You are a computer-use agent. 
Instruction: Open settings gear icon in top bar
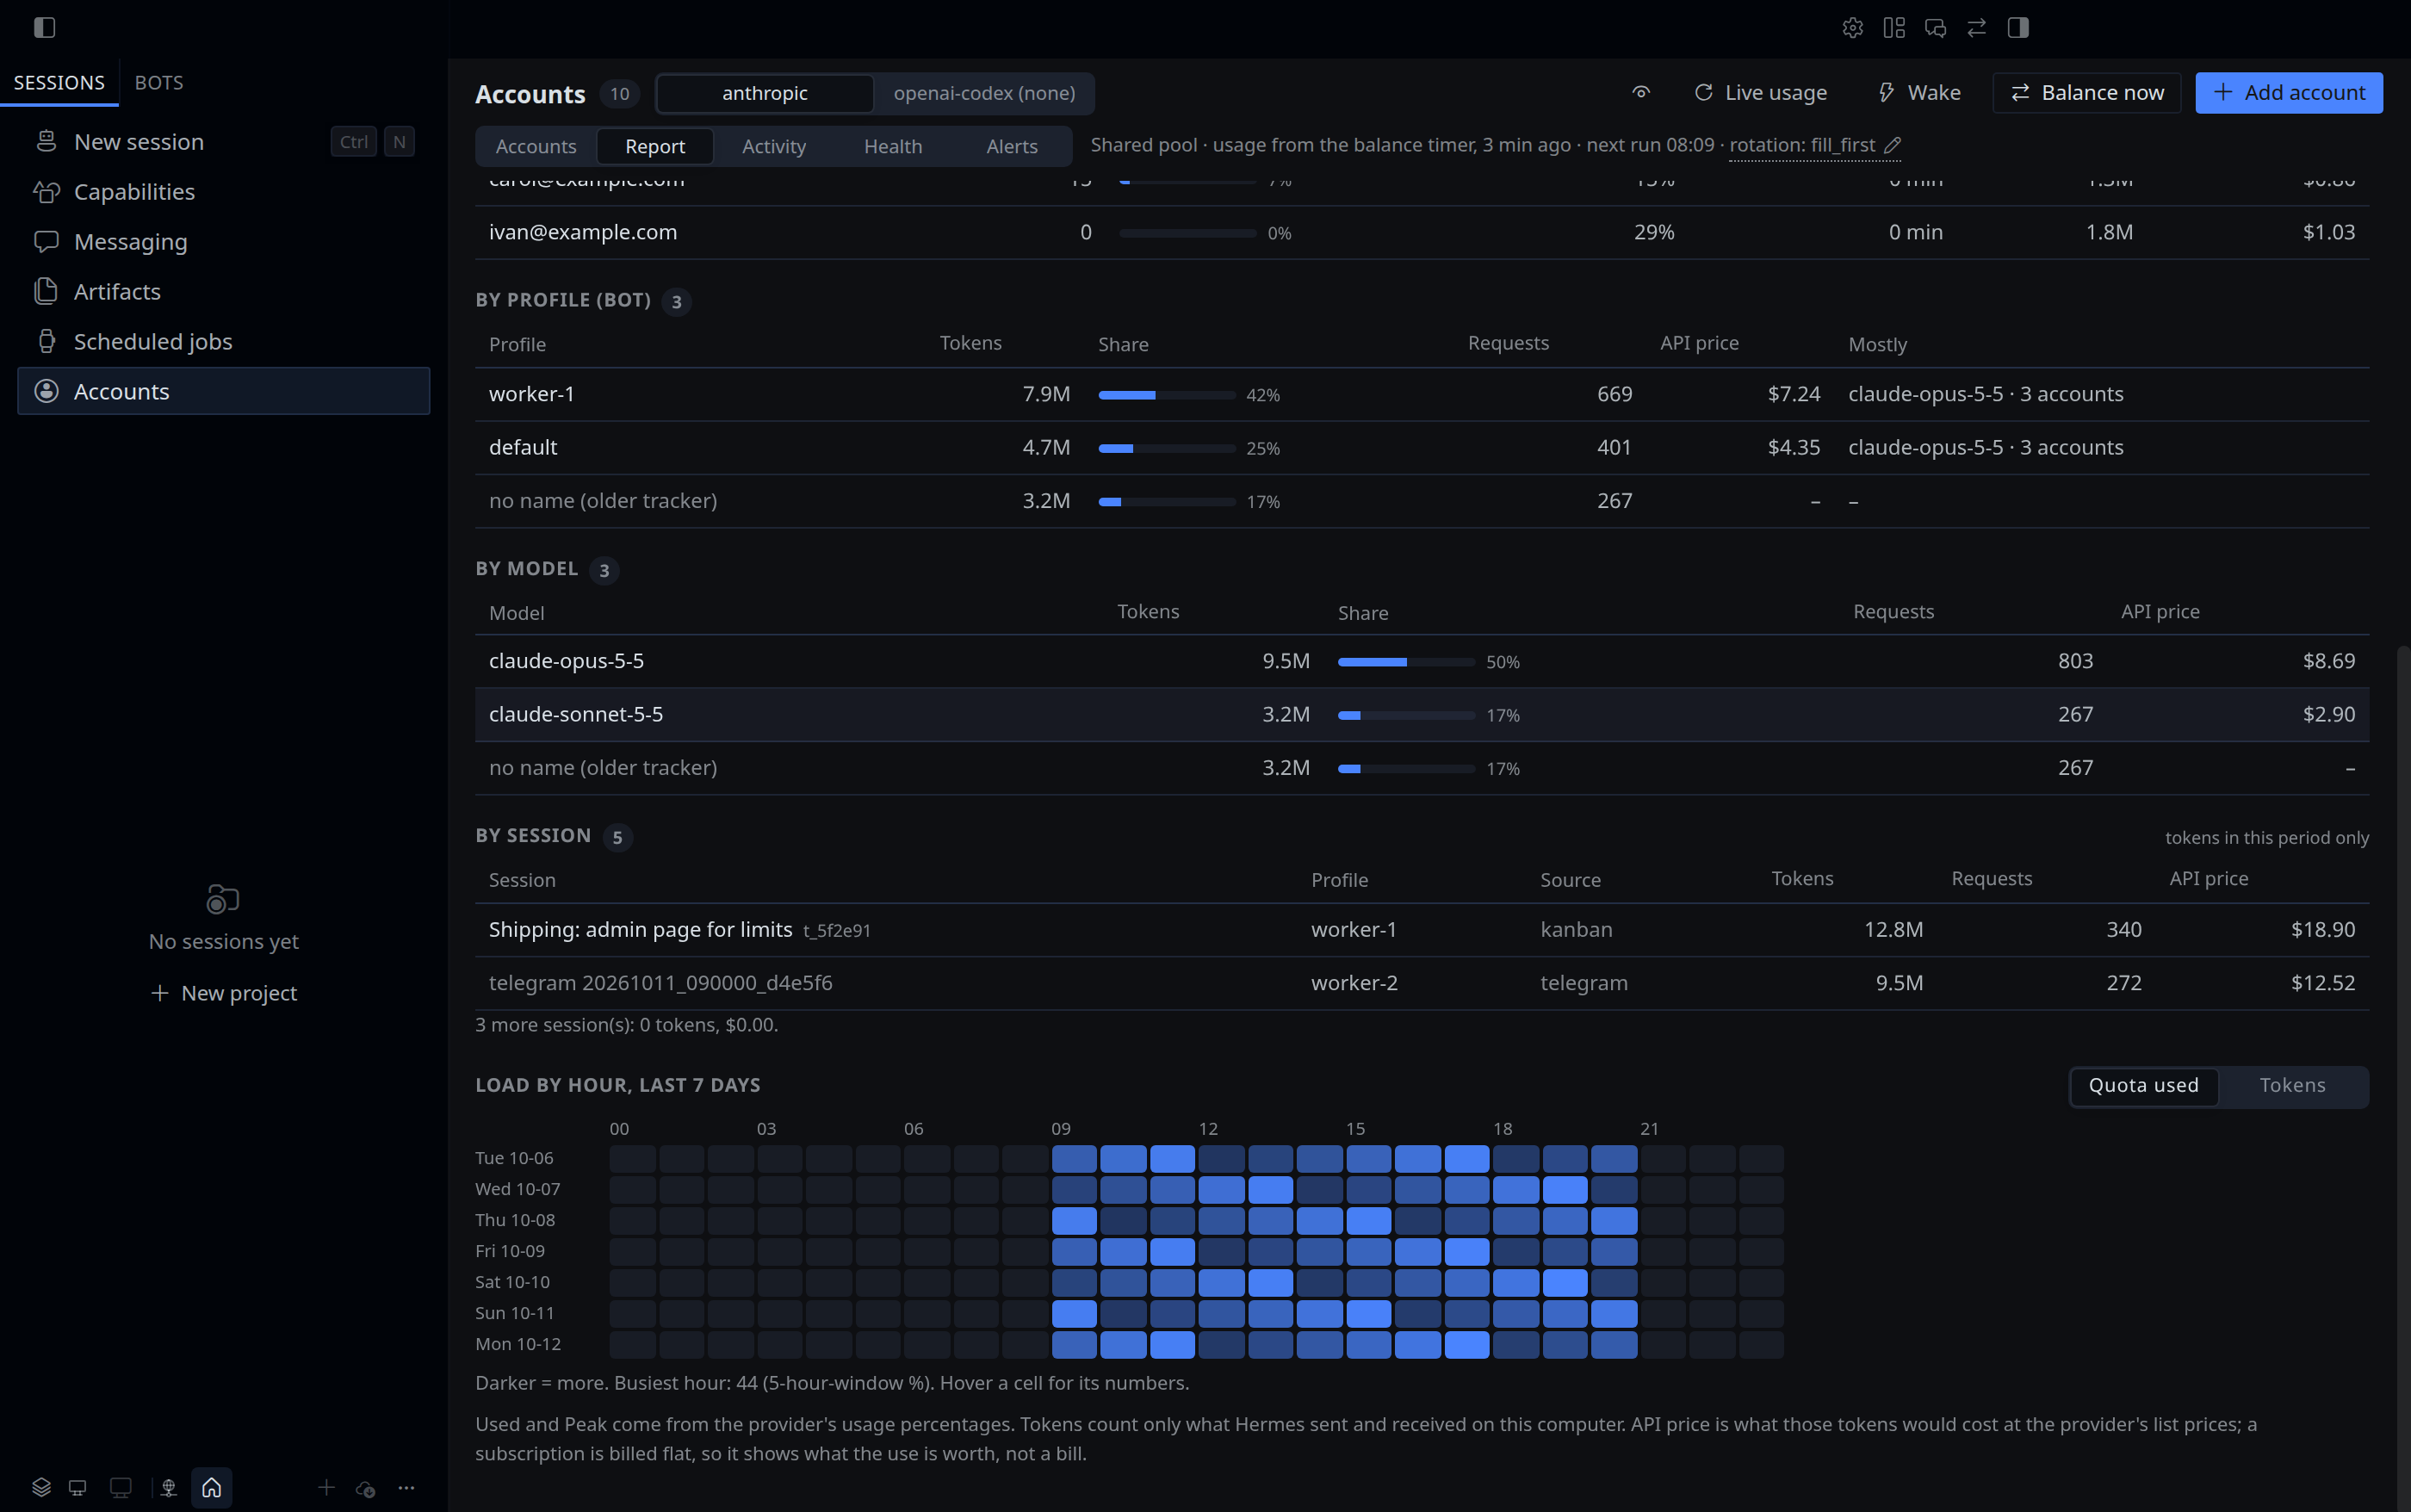1852,28
